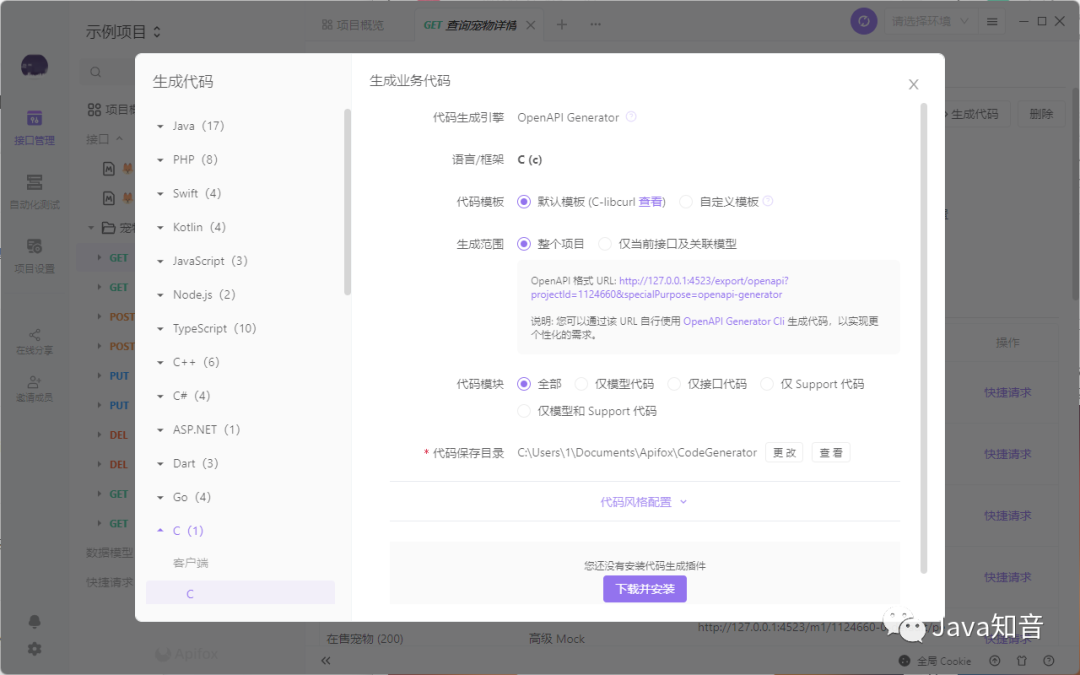This screenshot has height=675, width=1080.
Task: Click the settings gear at bottom left
Action: pos(36,649)
